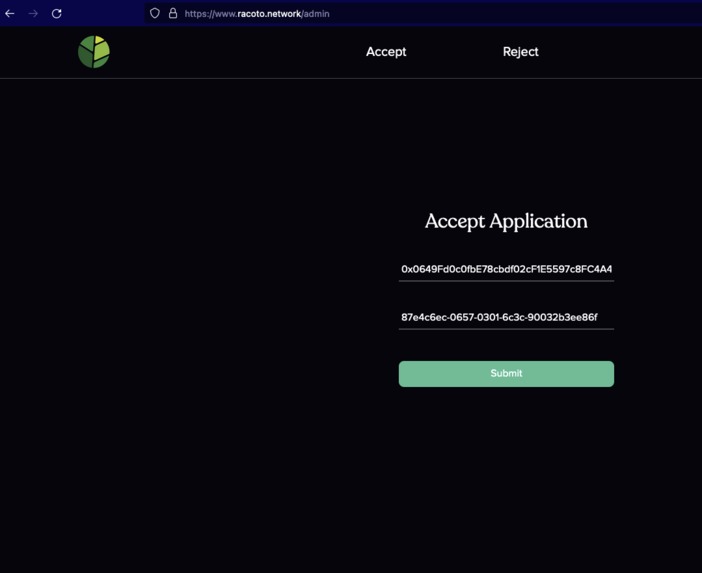Click the 87e4c6ec application ID field
The width and height of the screenshot is (702, 573).
[506, 317]
